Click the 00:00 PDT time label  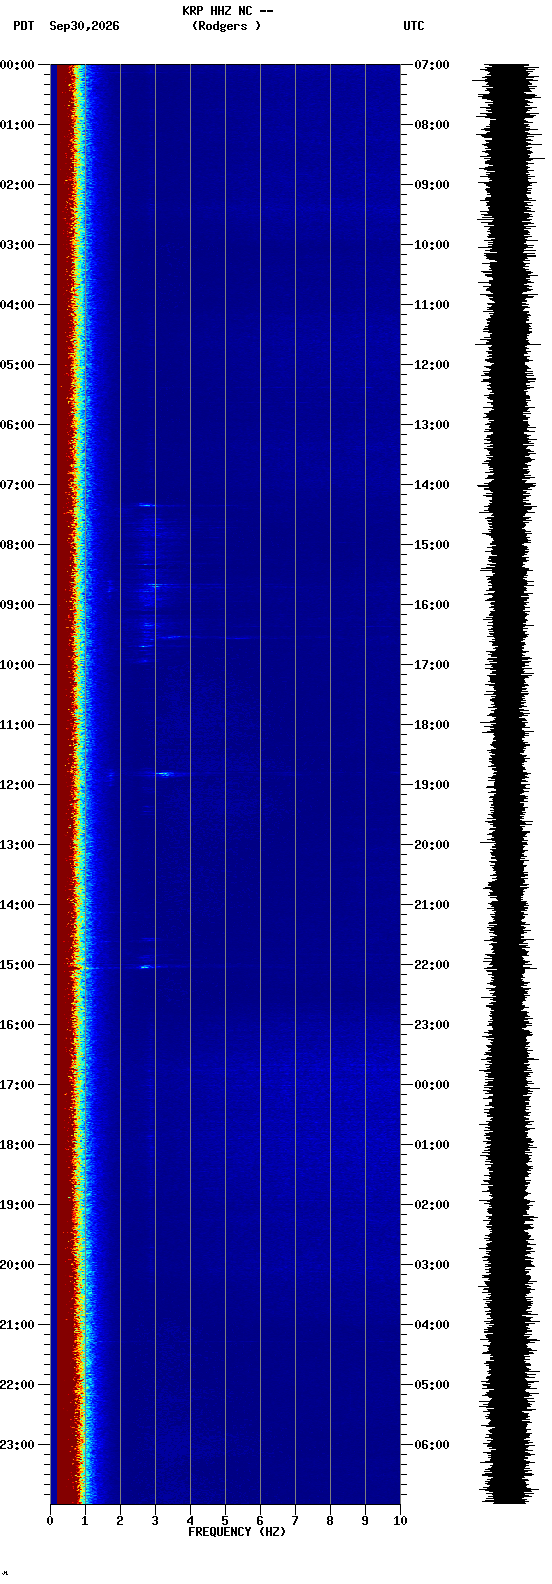[18, 65]
